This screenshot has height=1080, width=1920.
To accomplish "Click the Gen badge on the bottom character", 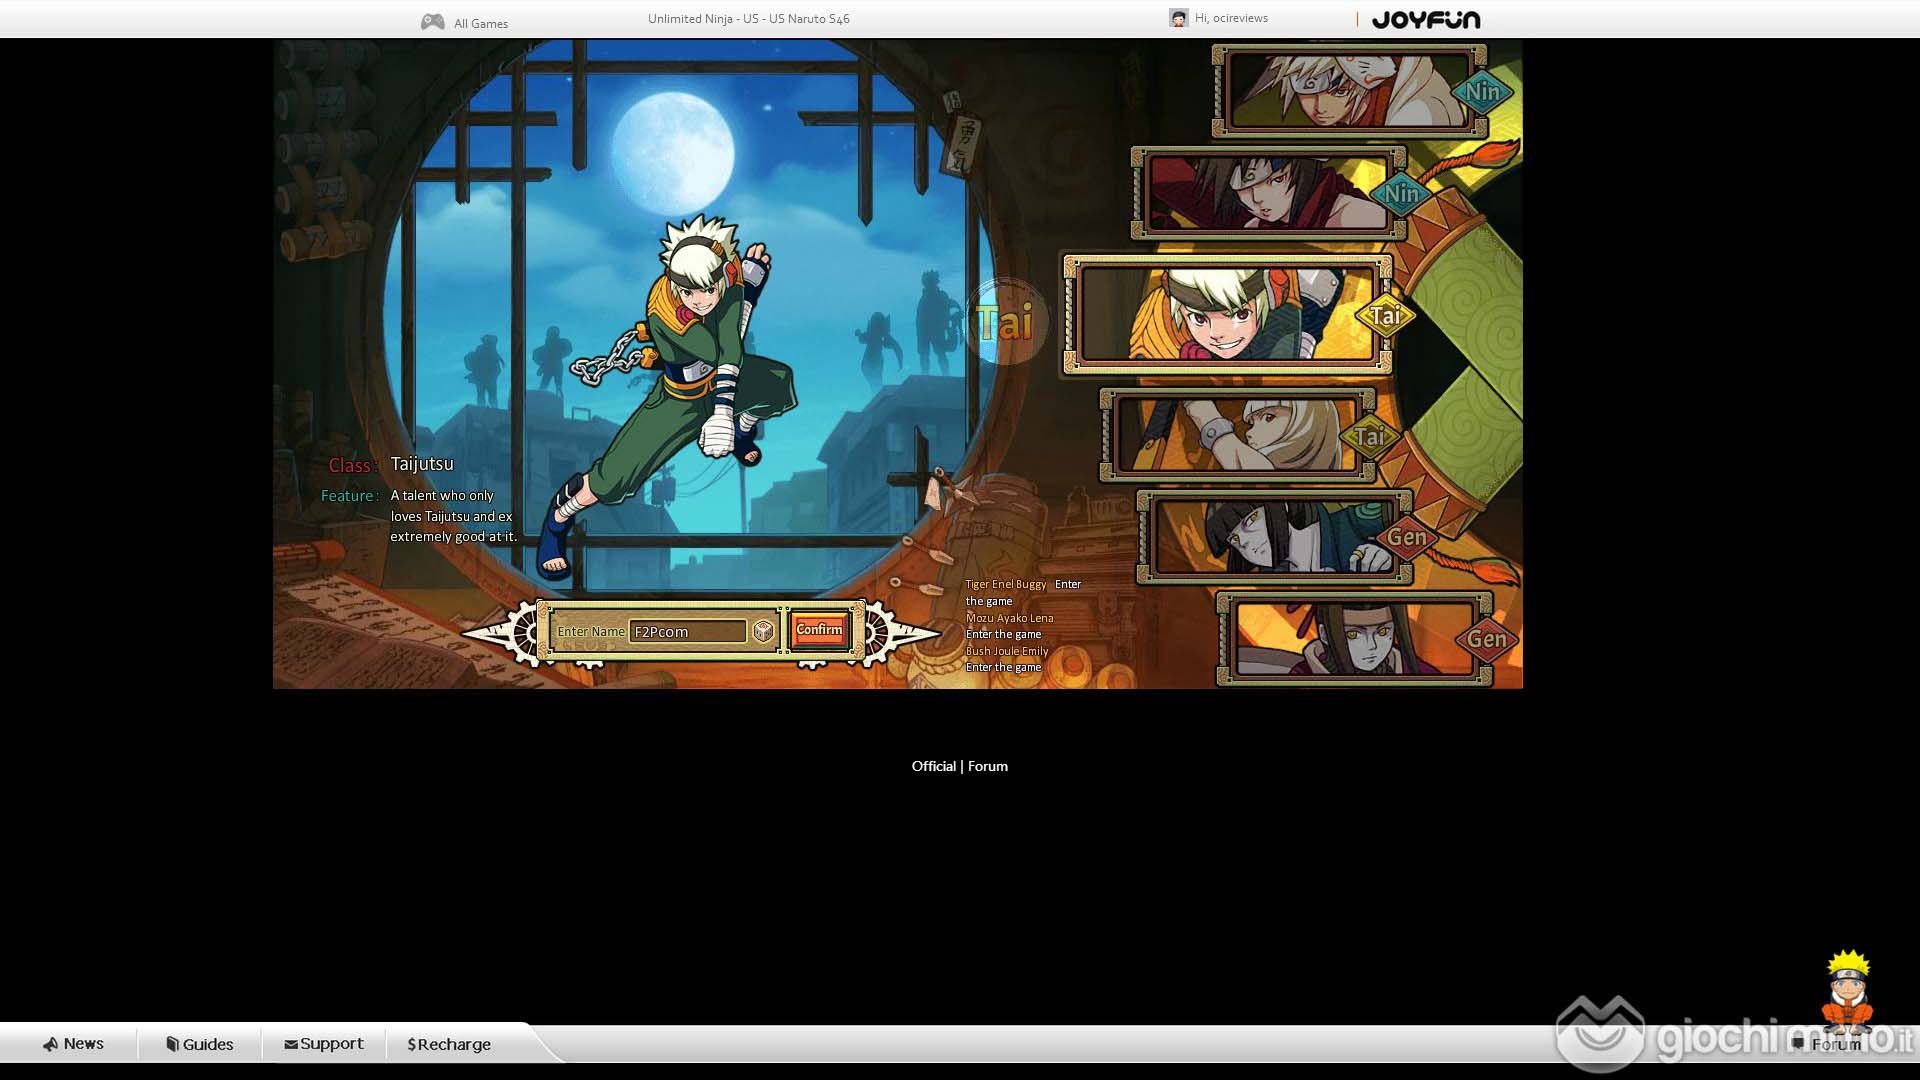I will click(1486, 640).
